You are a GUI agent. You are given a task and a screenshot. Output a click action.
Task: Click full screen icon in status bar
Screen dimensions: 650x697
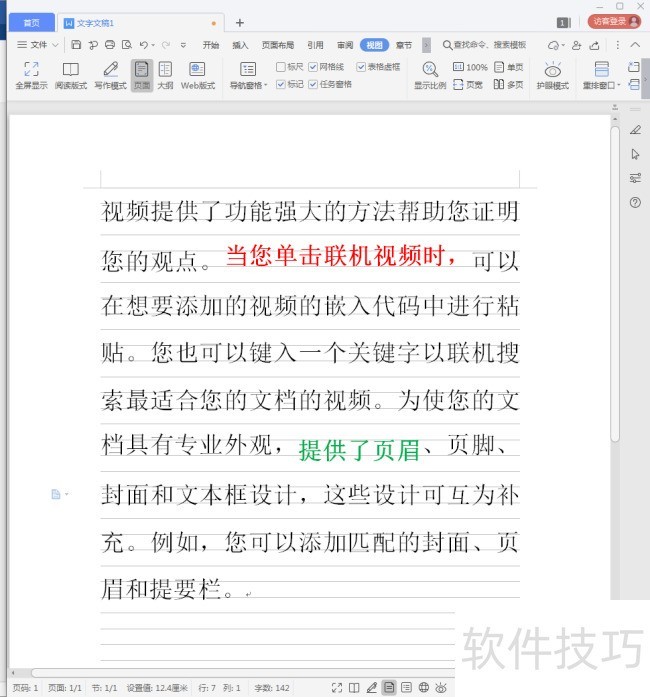(x=337, y=688)
